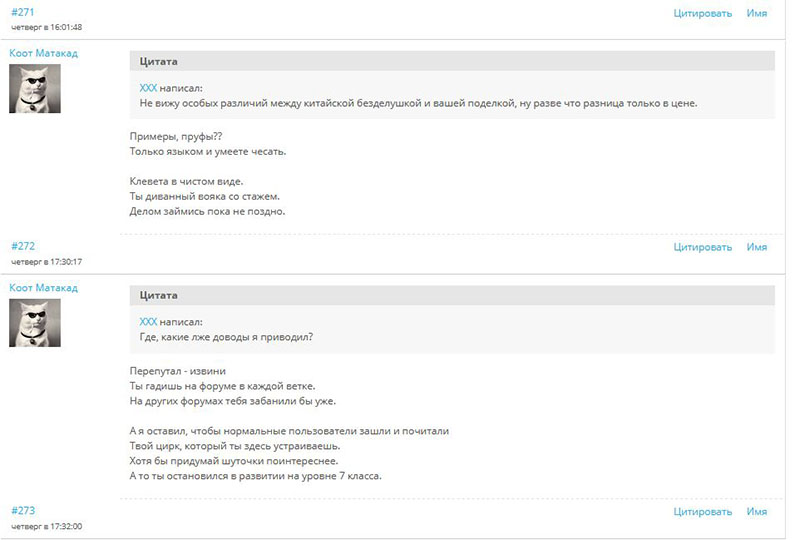The image size is (800, 540).
Task: Click timestamp 'четверг в 17:32:00'
Action: click(x=46, y=526)
